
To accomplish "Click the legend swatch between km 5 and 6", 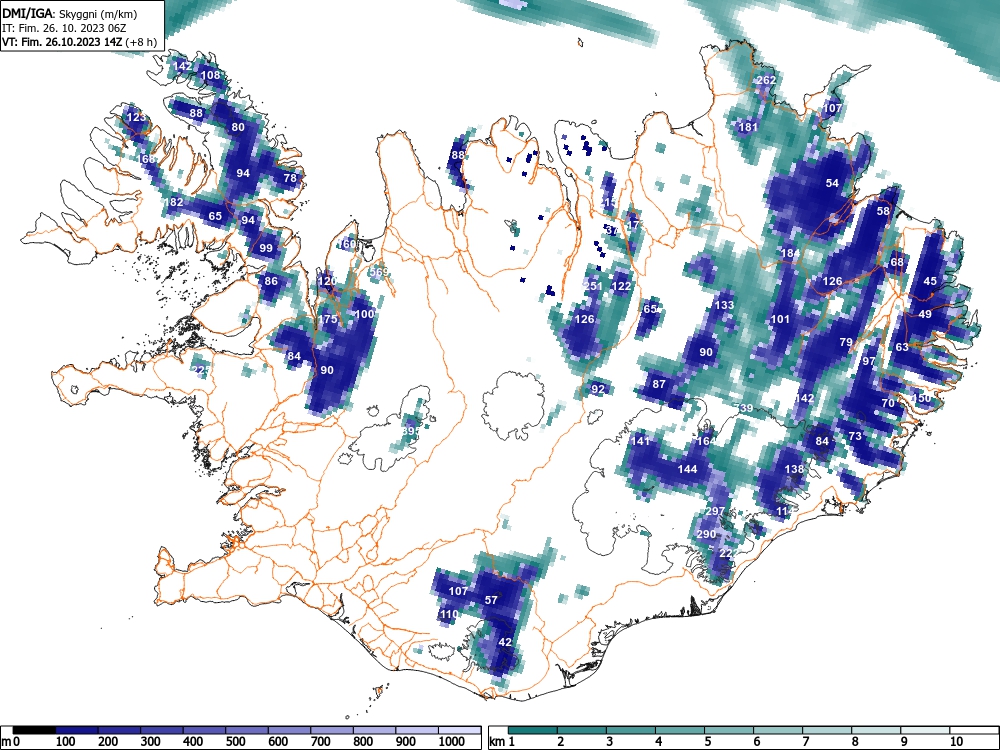I will (730, 730).
